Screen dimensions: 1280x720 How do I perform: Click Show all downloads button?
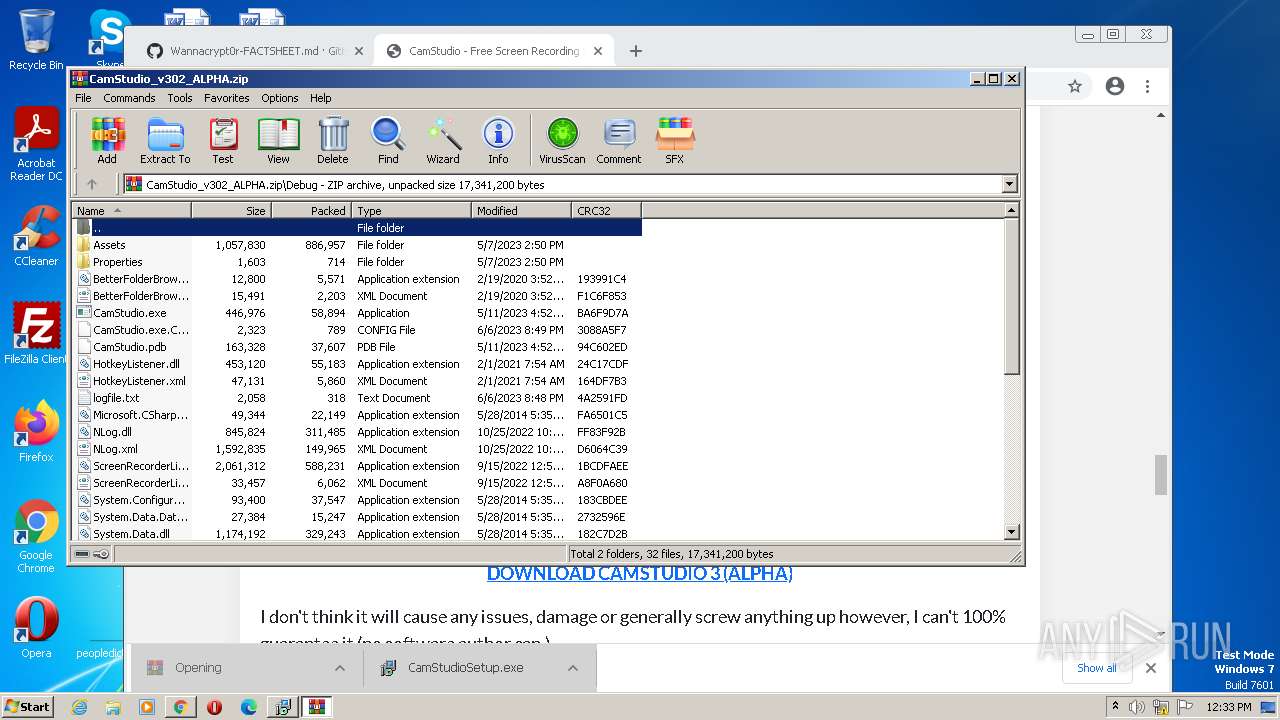coord(1097,668)
